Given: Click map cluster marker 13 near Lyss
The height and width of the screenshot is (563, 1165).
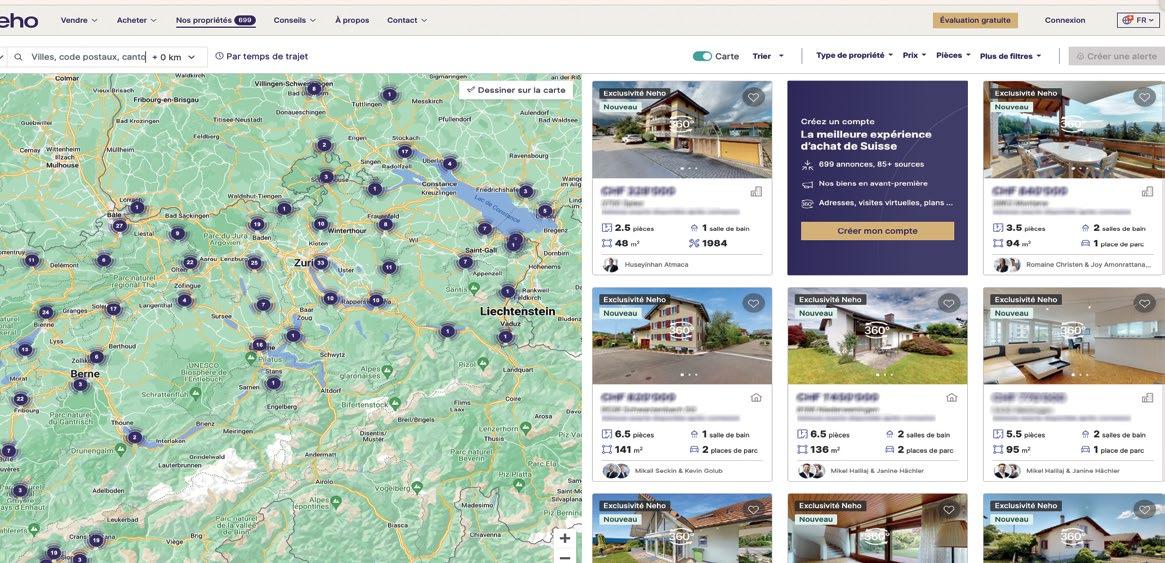Looking at the screenshot, I should [25, 349].
